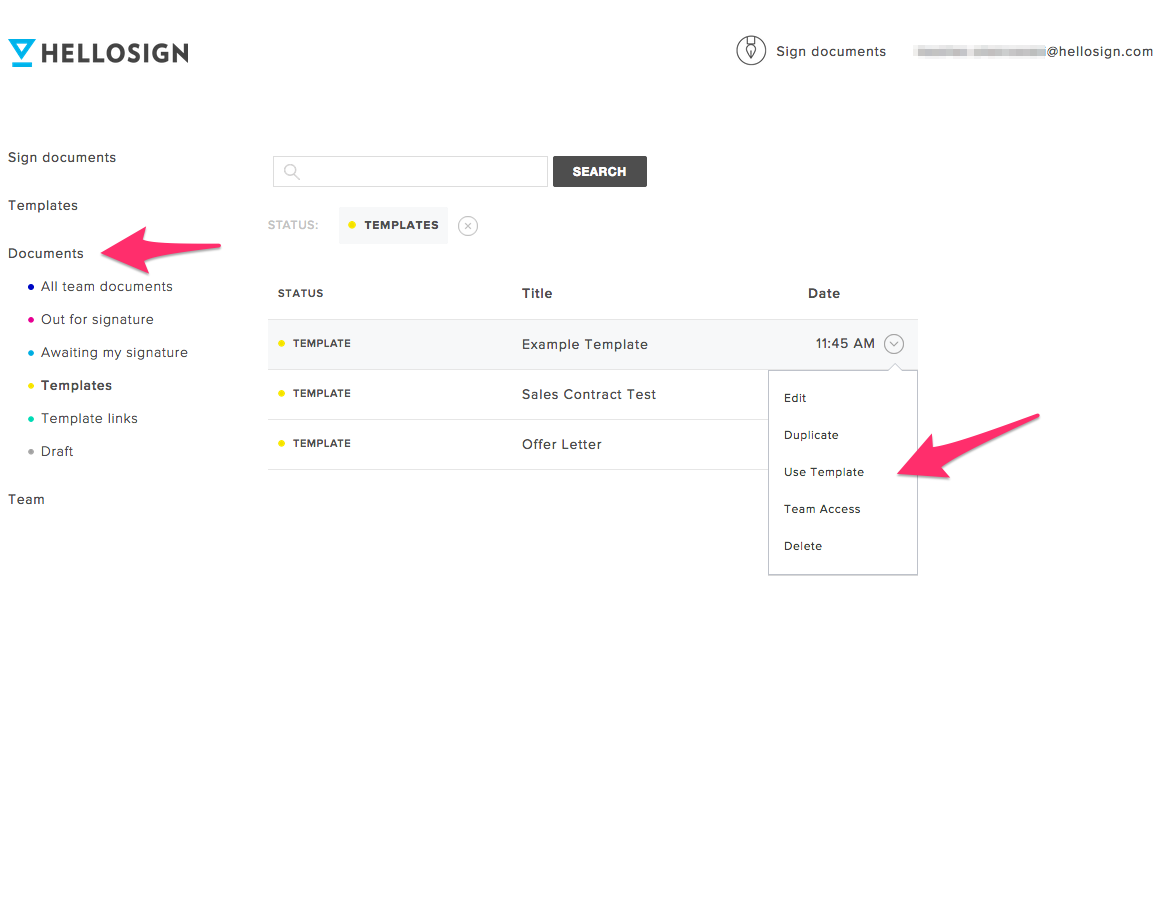Select the Offer Letter title
Image resolution: width=1156 pixels, height=908 pixels.
562,444
